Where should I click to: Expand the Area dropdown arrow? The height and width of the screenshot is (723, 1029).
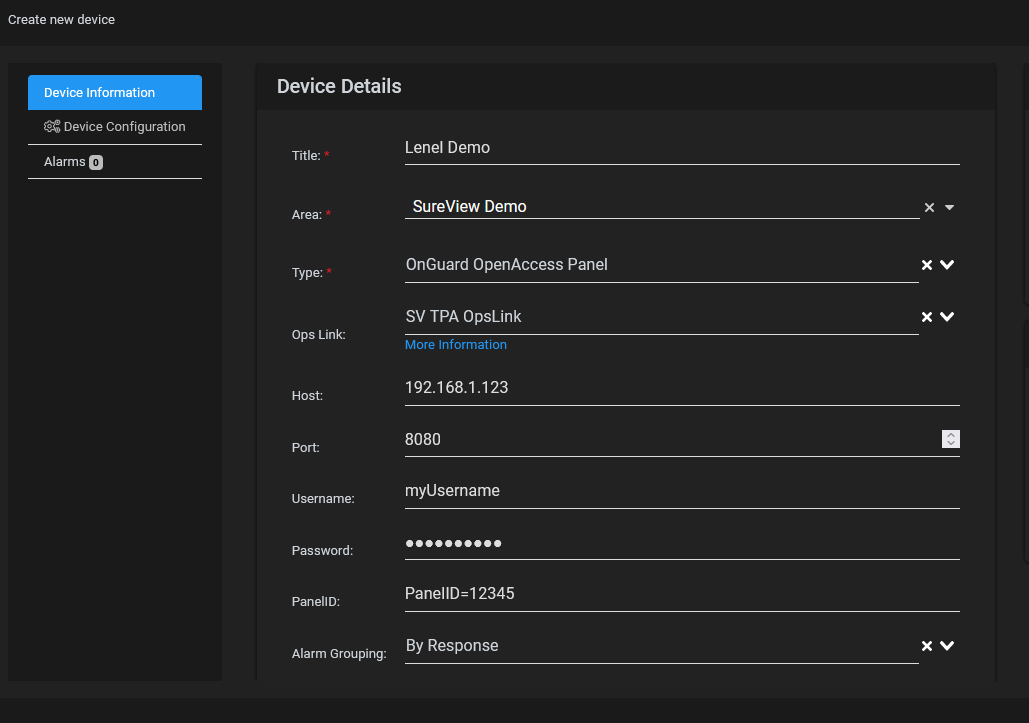point(949,207)
